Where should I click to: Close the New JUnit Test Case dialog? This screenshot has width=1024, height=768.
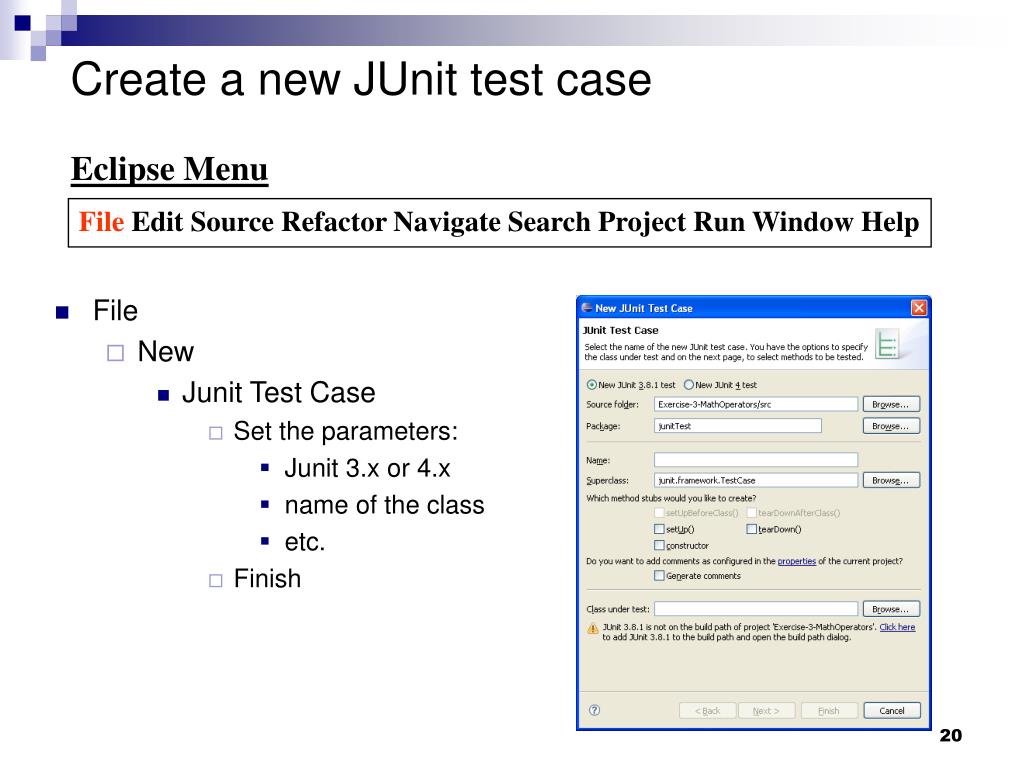tap(919, 308)
